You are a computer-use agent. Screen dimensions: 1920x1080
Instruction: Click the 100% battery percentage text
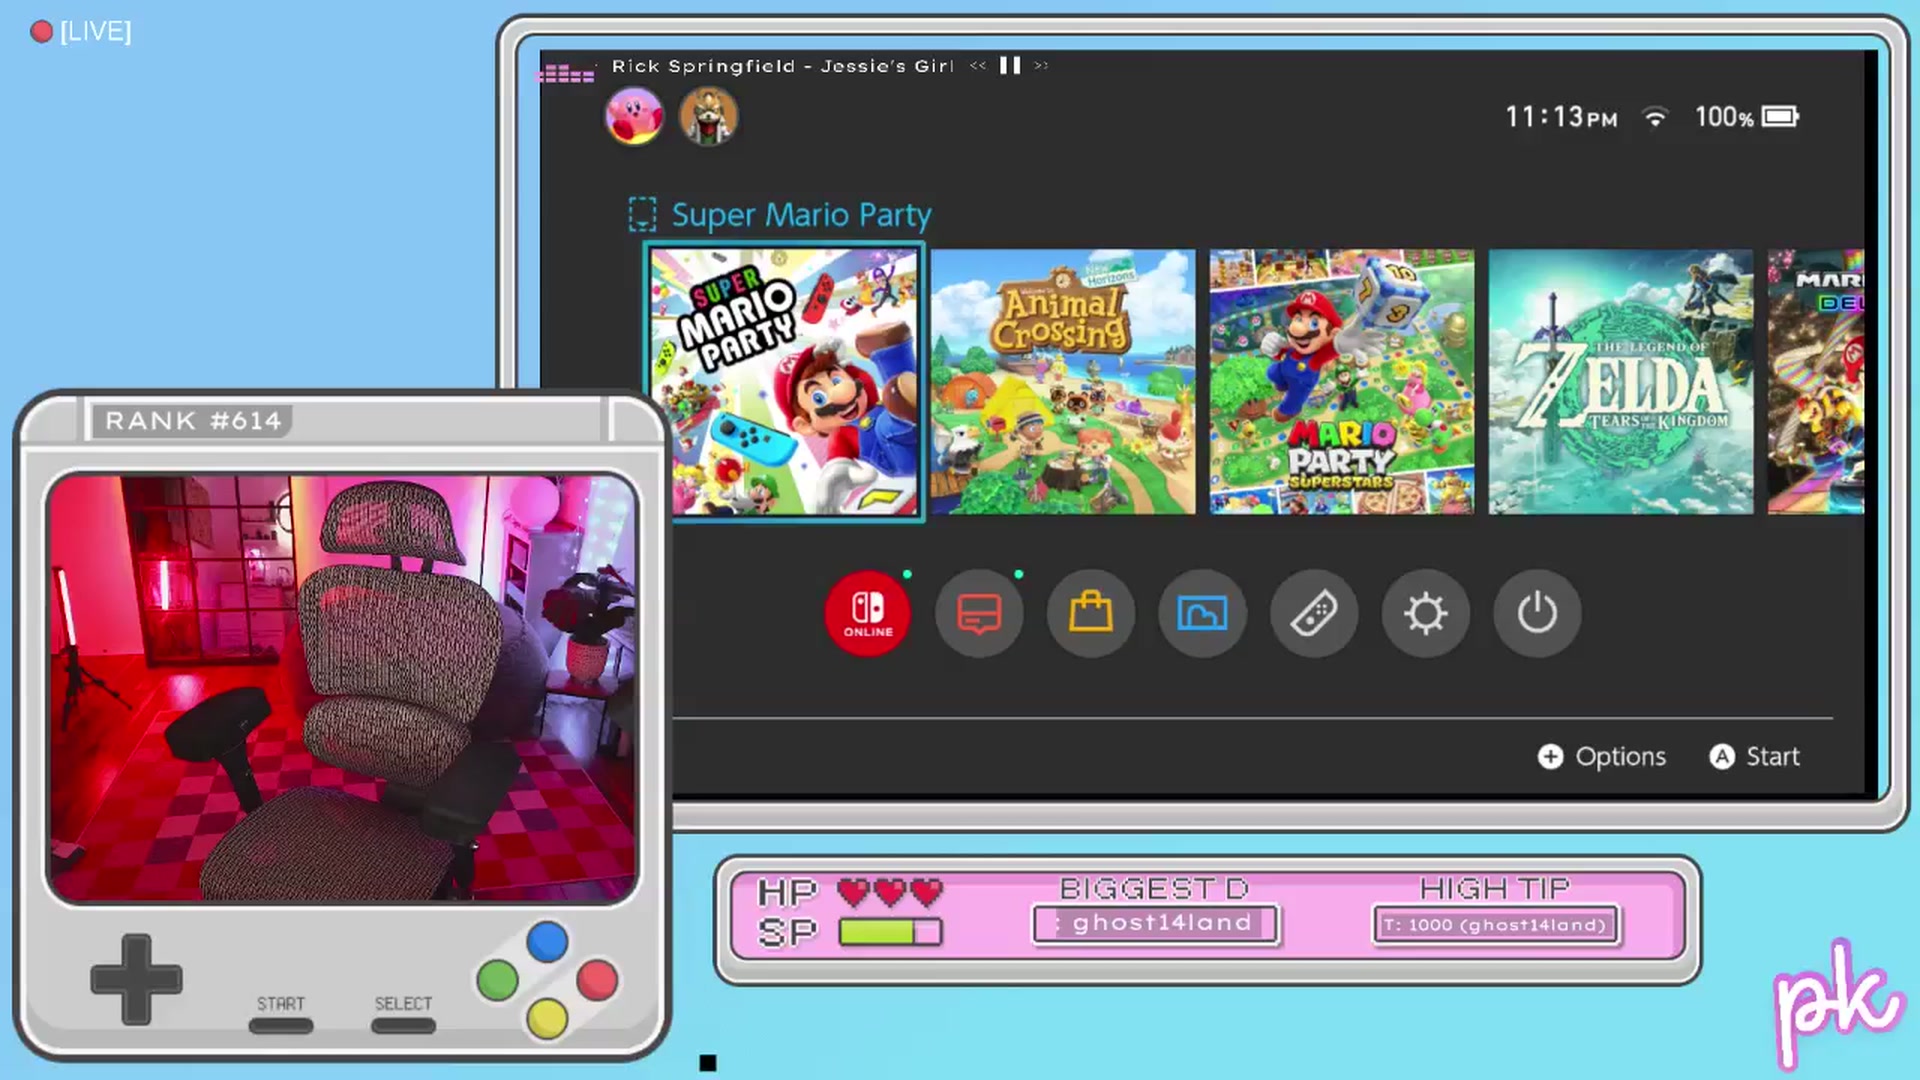point(1724,117)
